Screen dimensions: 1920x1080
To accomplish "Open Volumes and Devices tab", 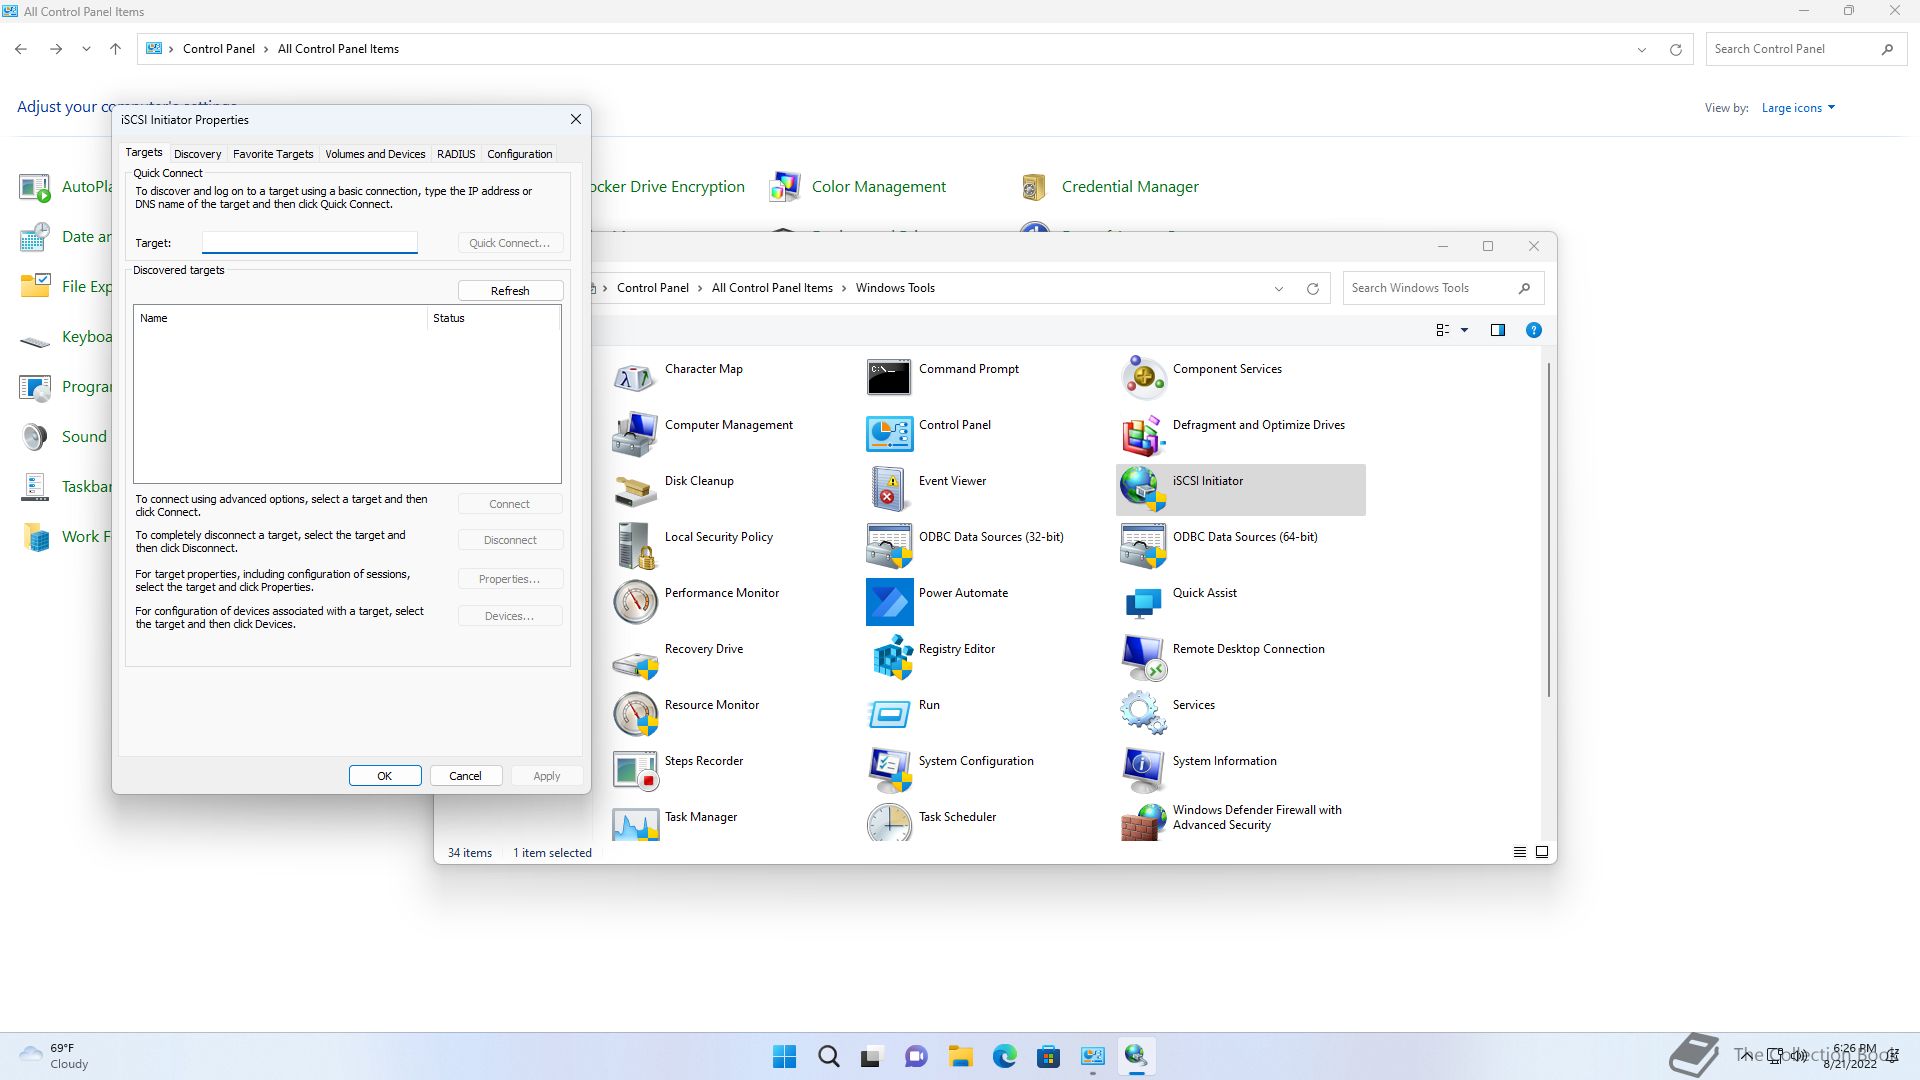I will (375, 154).
